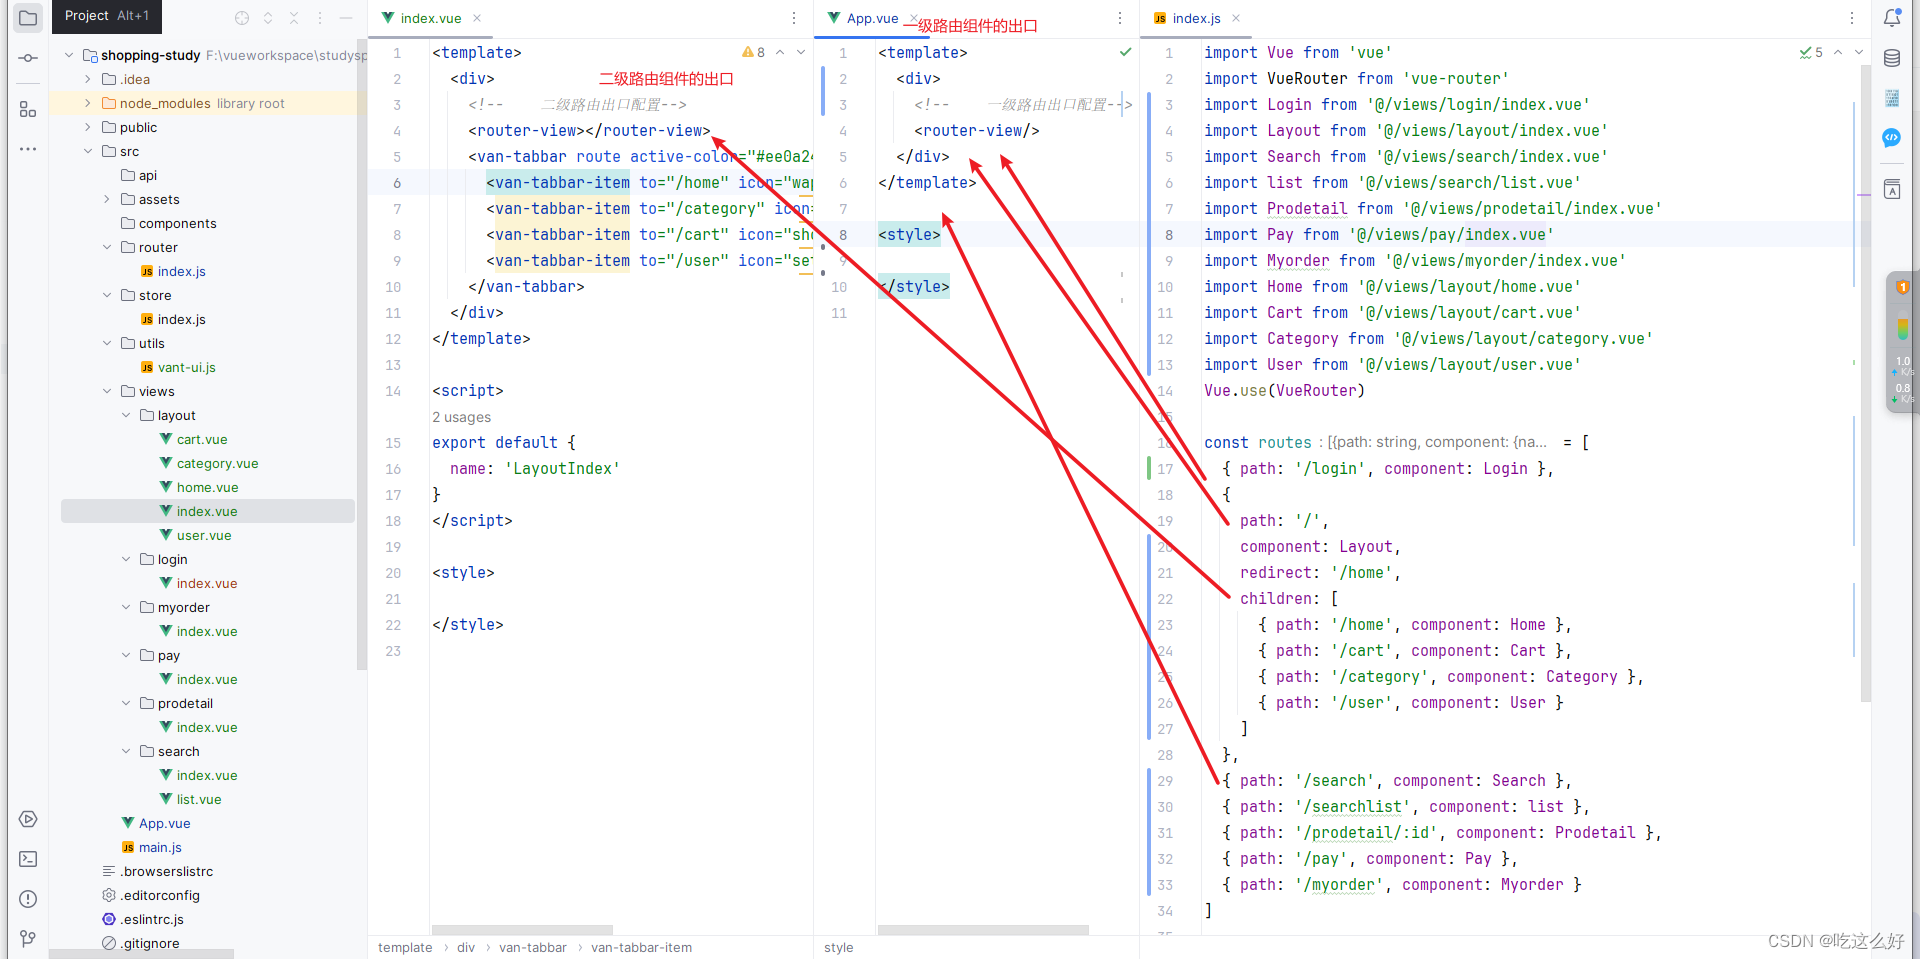Collapse the router folder

pyautogui.click(x=107, y=247)
